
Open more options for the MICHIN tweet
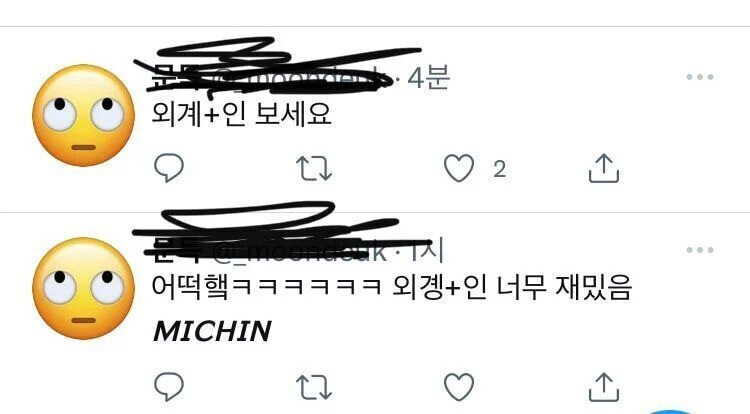(700, 250)
